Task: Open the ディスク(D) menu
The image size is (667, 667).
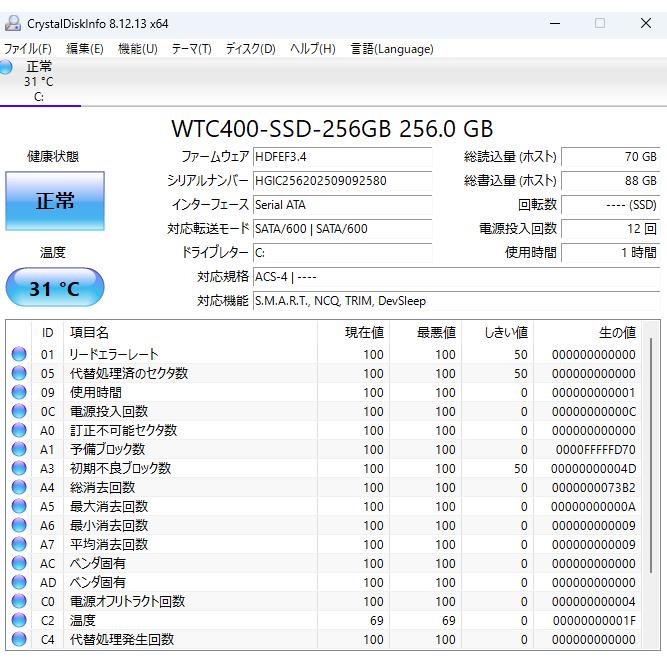Action: [251, 49]
